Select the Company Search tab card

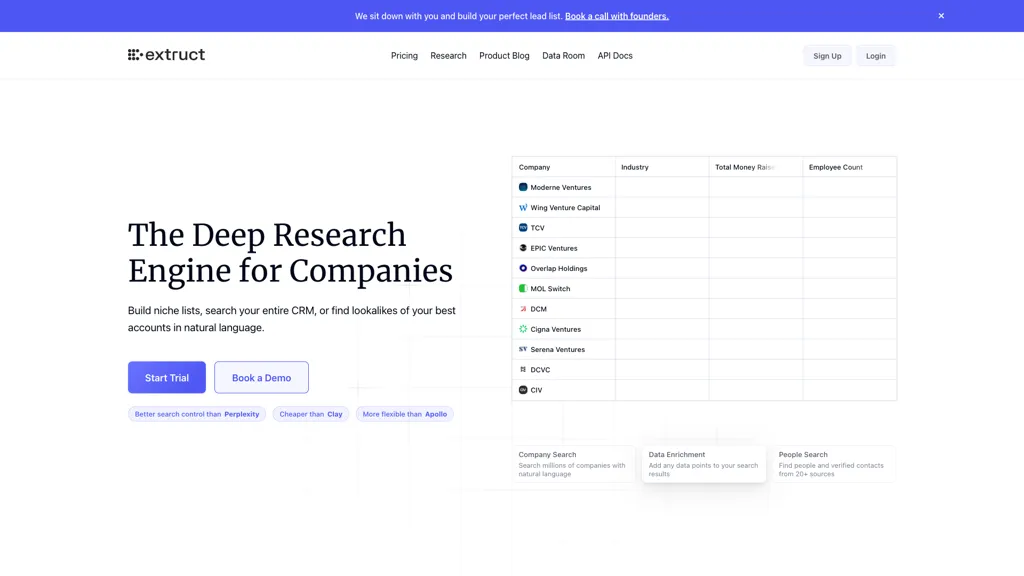coord(573,464)
